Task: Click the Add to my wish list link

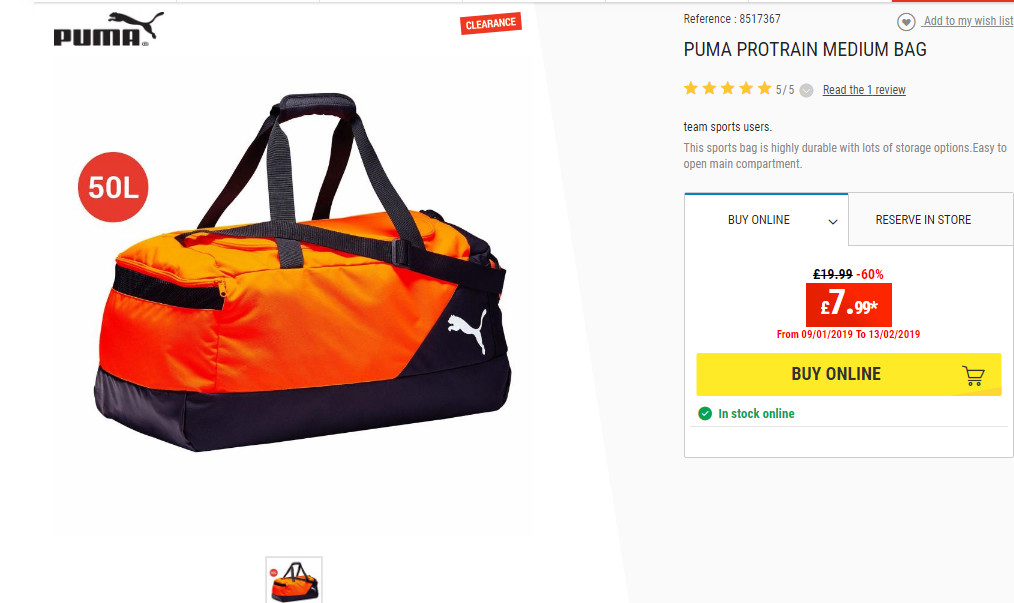Action: click(968, 21)
